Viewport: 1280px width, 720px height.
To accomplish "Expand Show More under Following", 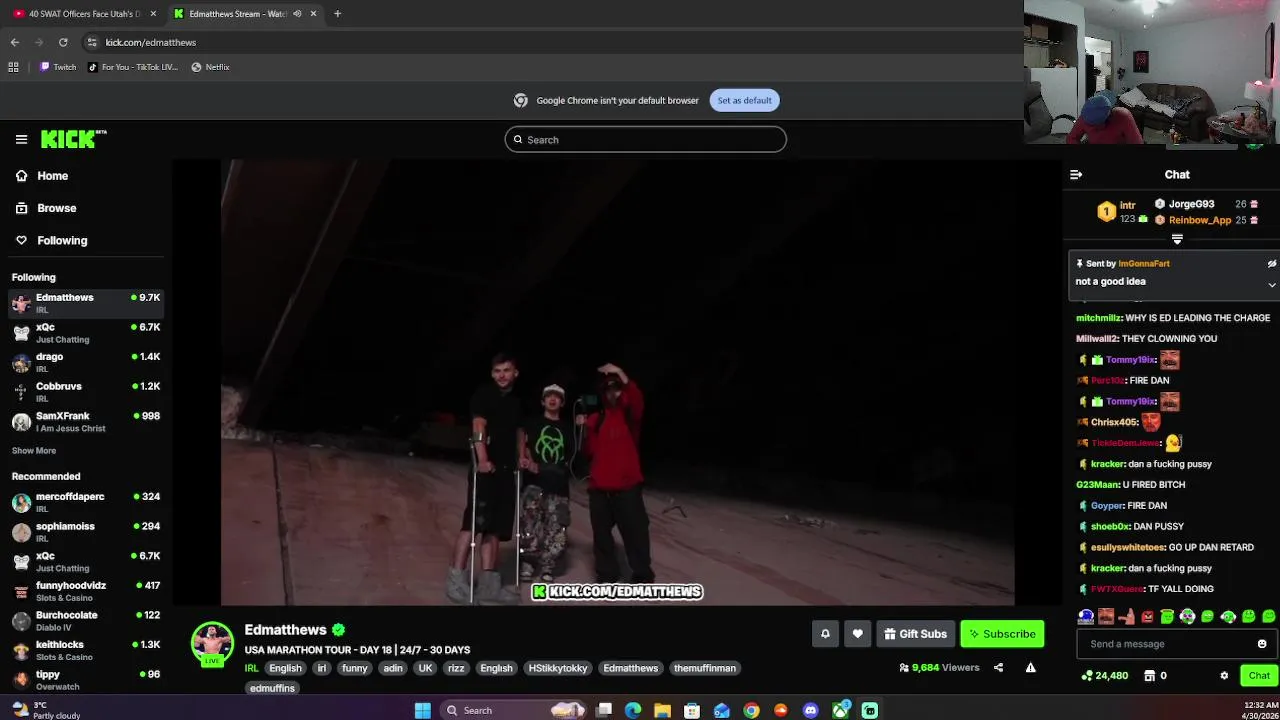I will pos(34,451).
